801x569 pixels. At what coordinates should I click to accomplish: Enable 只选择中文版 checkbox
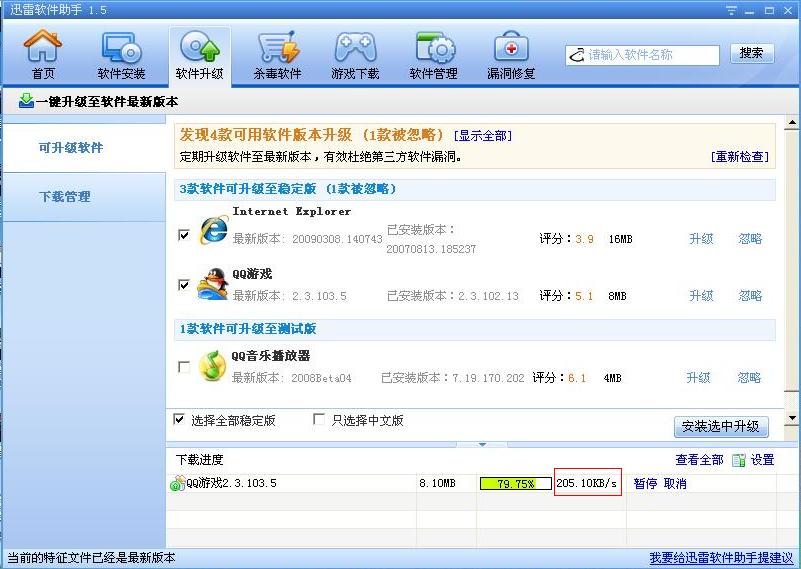pyautogui.click(x=319, y=419)
